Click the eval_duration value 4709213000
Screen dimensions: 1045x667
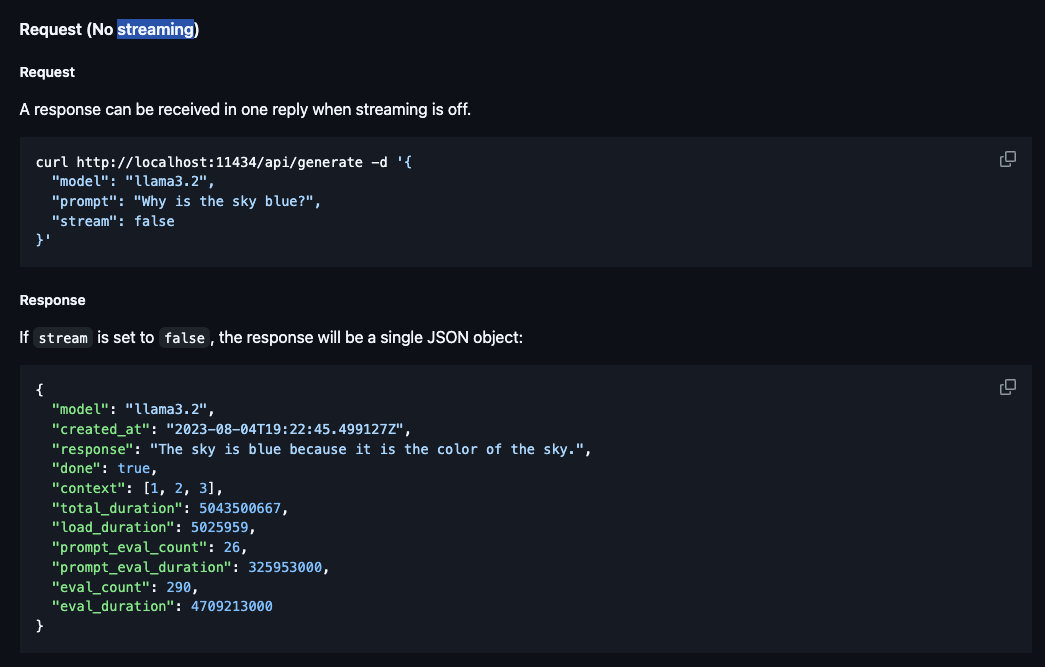(x=232, y=606)
